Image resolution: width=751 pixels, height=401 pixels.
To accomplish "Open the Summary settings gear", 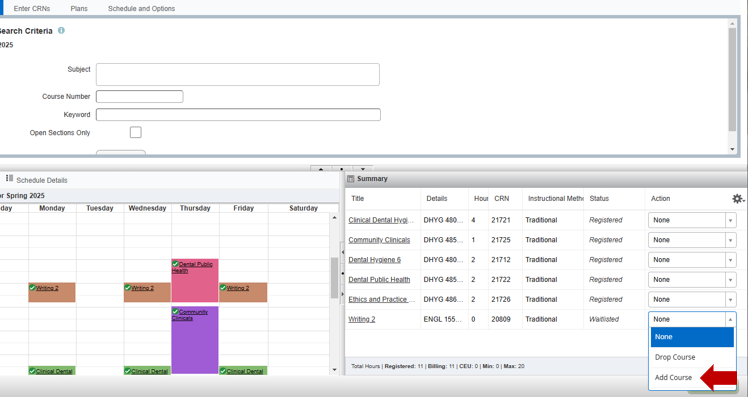I will [738, 199].
